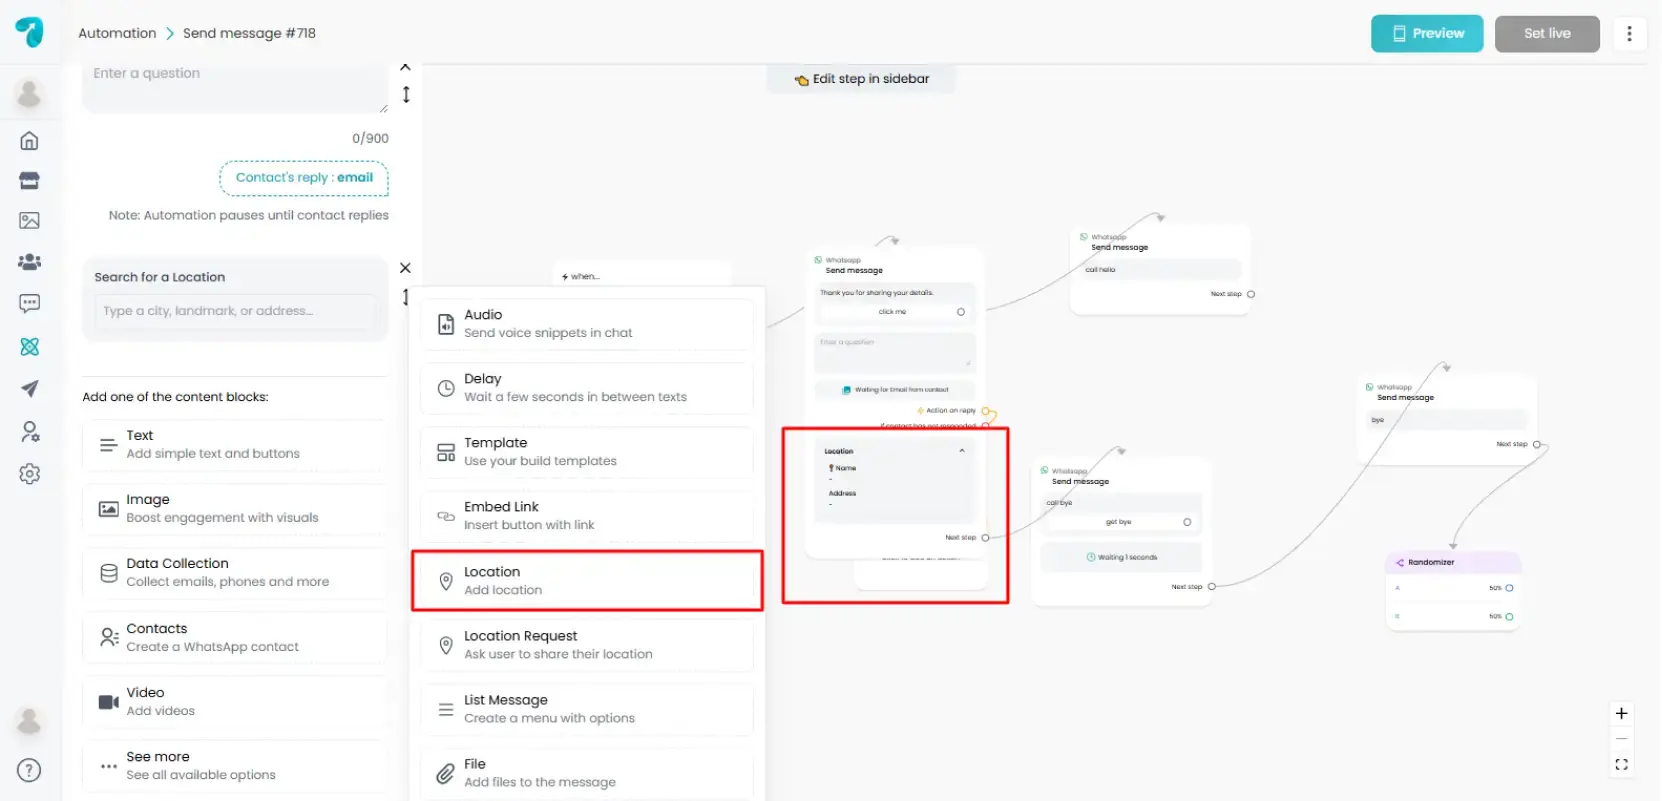Click Next step port of 'call hello' node
This screenshot has width=1662, height=801.
(1251, 294)
